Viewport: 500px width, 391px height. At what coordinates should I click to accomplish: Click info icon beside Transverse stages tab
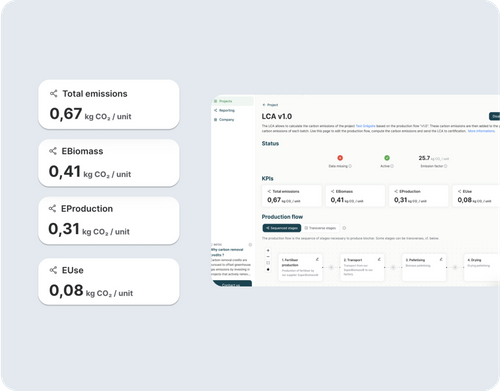pos(344,228)
